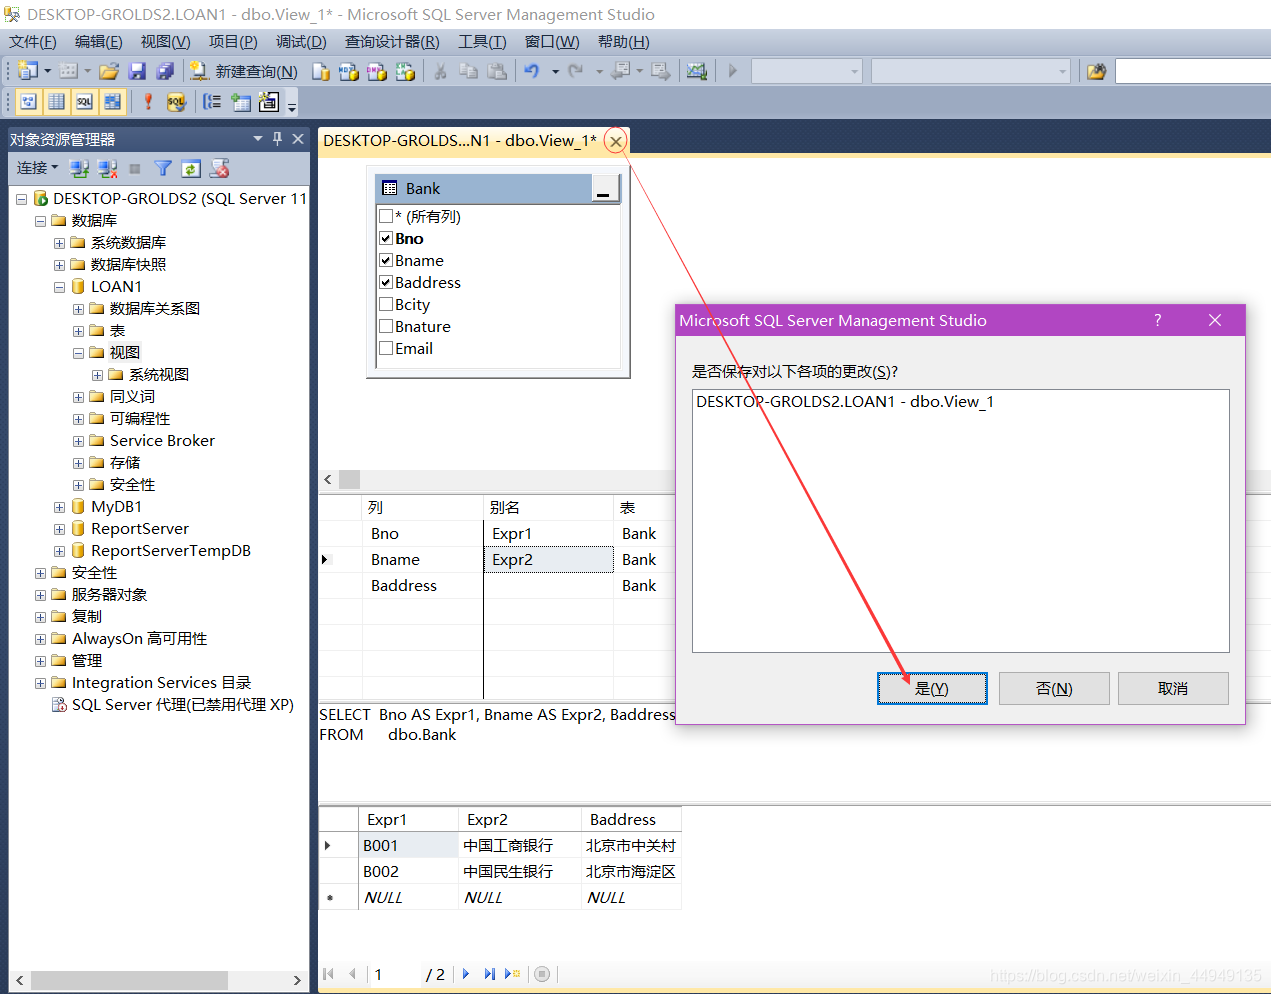Move to last result record icon
1271x994 pixels.
[x=489, y=974]
